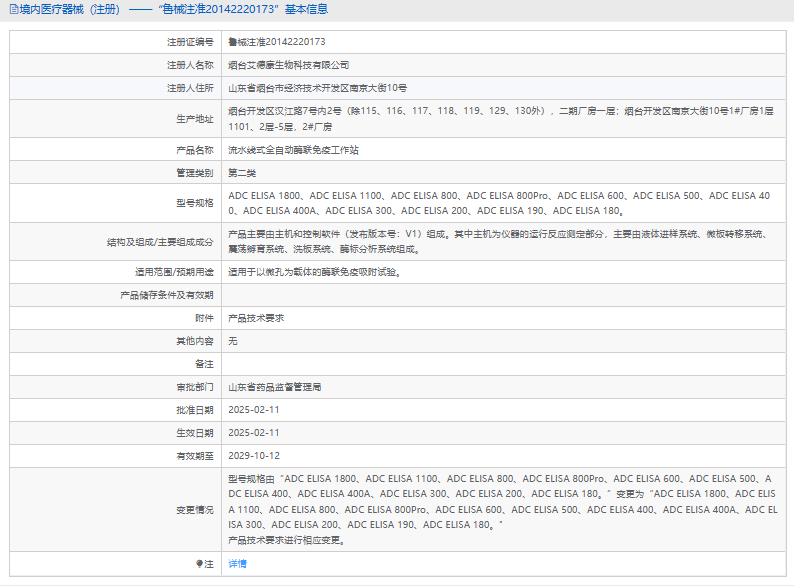The image size is (794, 586).
Task: Click the document icon before 境内医疗器械
Action: tap(14, 9)
